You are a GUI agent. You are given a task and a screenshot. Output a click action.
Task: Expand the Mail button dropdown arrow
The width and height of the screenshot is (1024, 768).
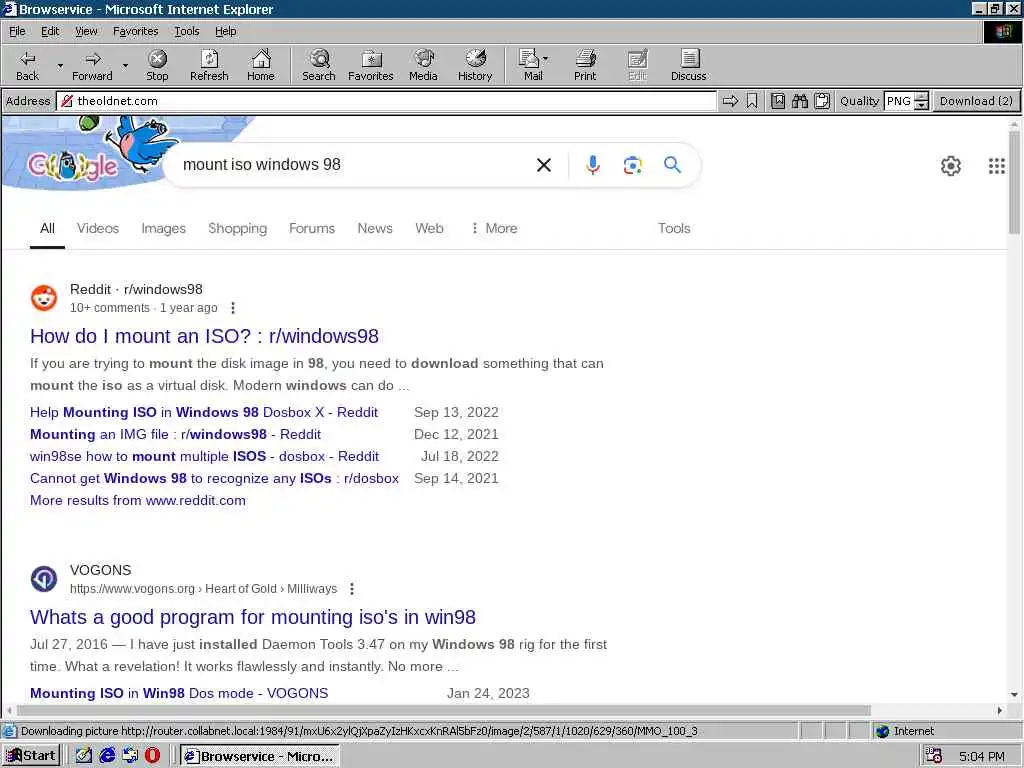pos(546,59)
